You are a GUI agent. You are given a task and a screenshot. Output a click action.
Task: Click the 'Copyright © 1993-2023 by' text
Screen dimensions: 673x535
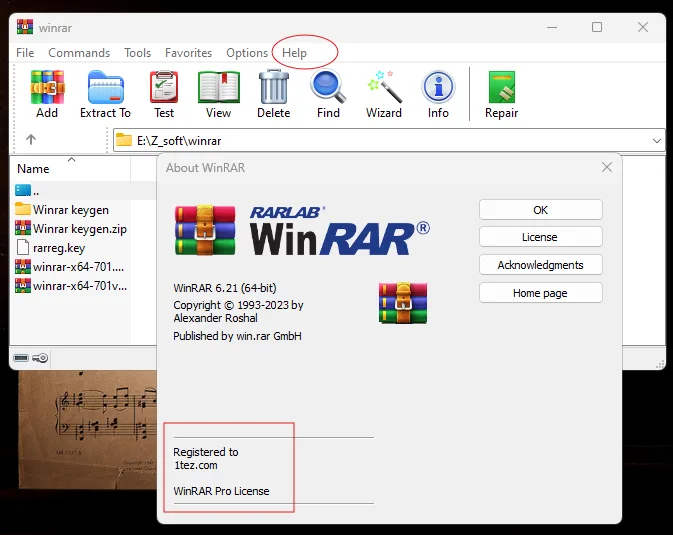coord(238,305)
